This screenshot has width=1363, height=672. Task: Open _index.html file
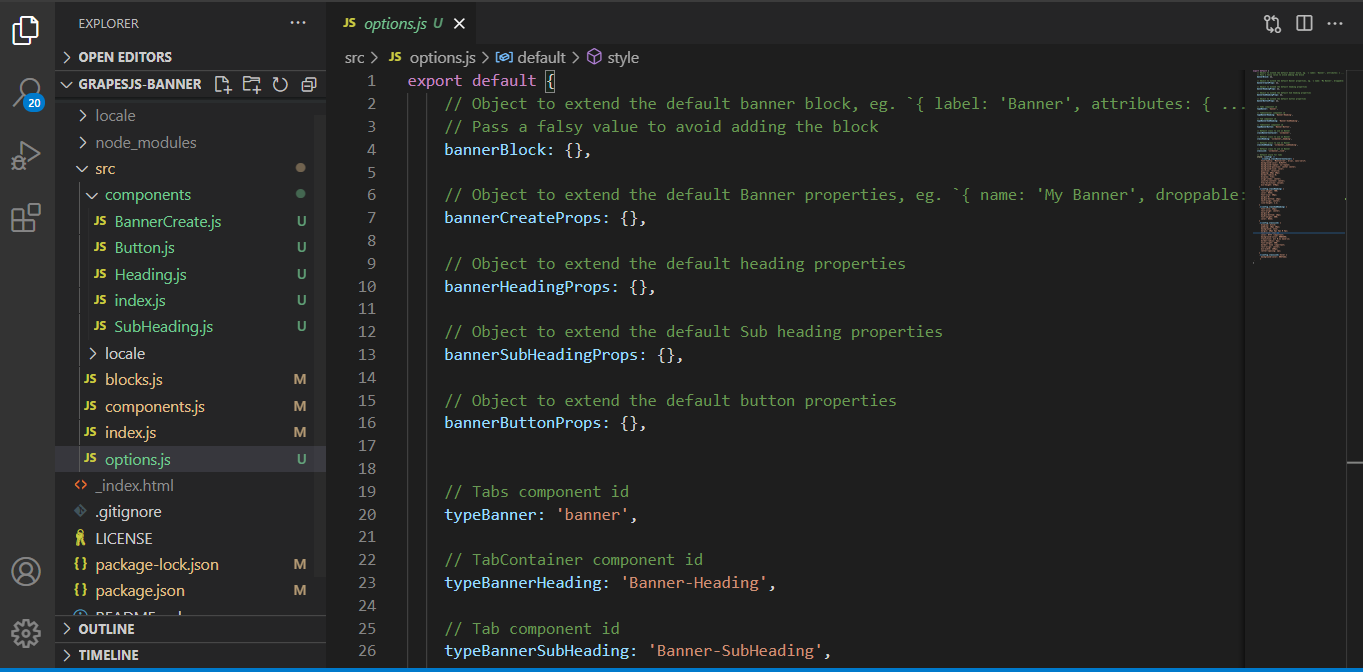coord(190,485)
